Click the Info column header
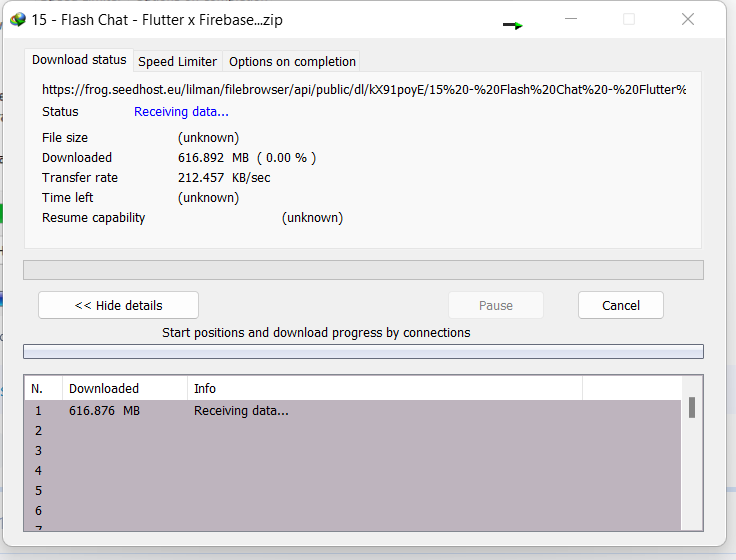This screenshot has width=736, height=560. coord(385,388)
